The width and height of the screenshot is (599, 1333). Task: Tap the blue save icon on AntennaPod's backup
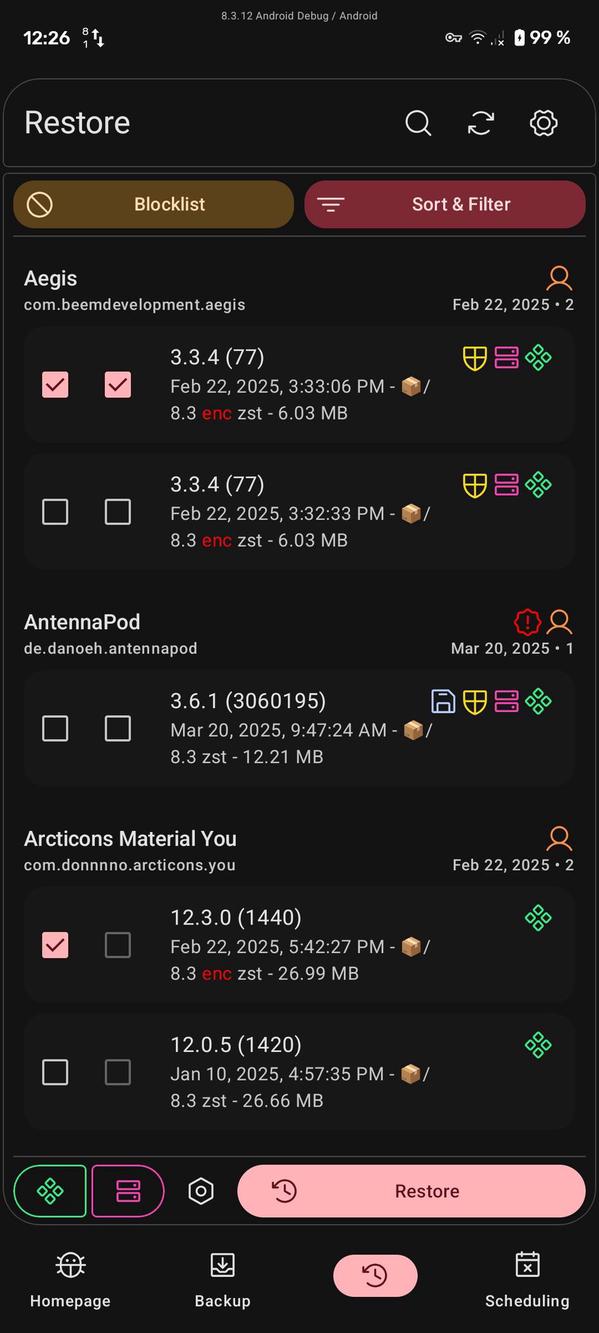coord(441,701)
